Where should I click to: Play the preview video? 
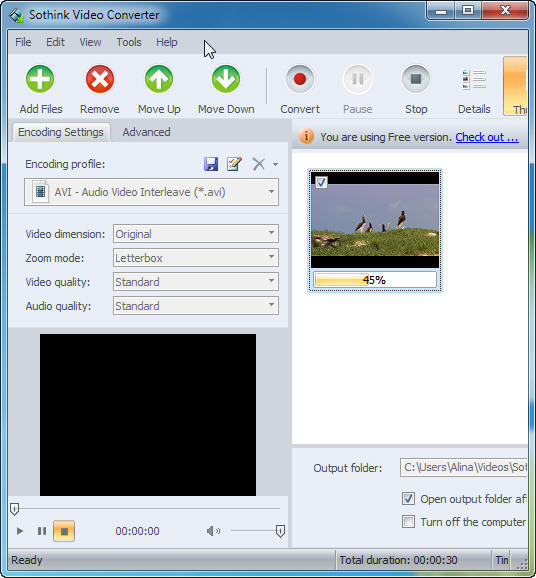[x=20, y=531]
